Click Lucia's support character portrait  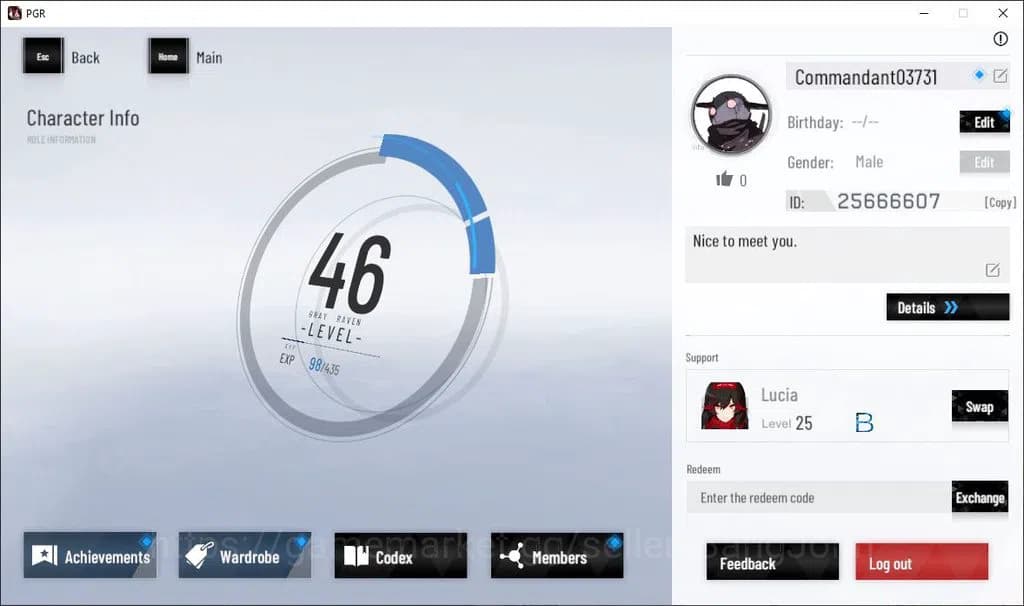pyautogui.click(x=724, y=406)
